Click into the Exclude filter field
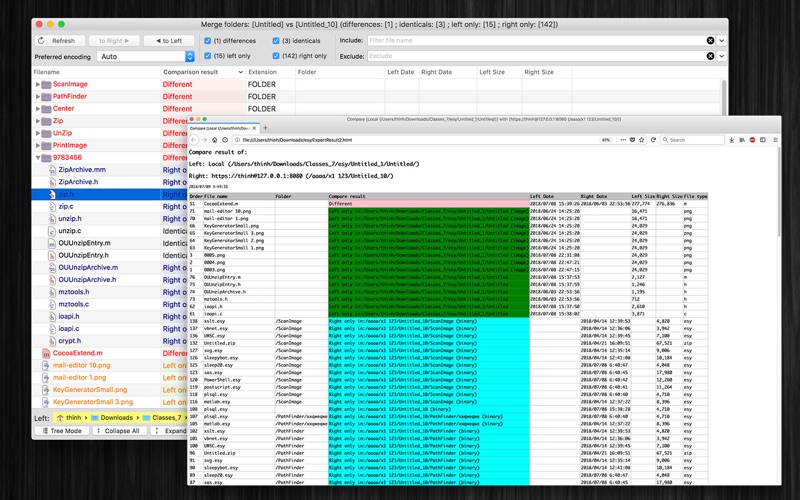This screenshot has height=500, width=800. pos(535,56)
